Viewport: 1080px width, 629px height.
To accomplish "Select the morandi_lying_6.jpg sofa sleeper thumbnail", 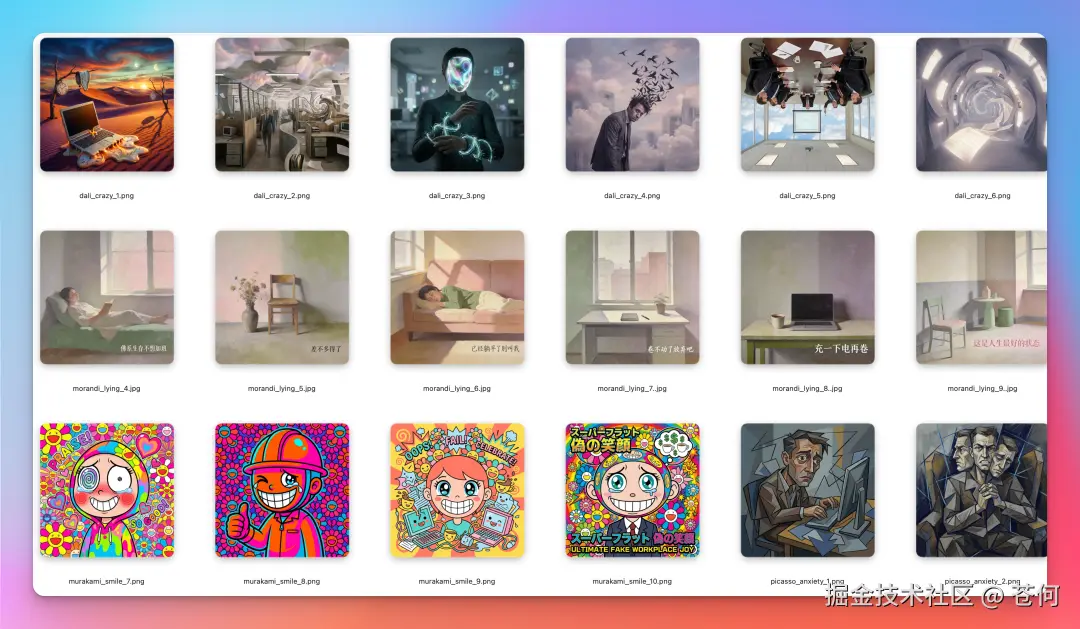I will pos(457,297).
